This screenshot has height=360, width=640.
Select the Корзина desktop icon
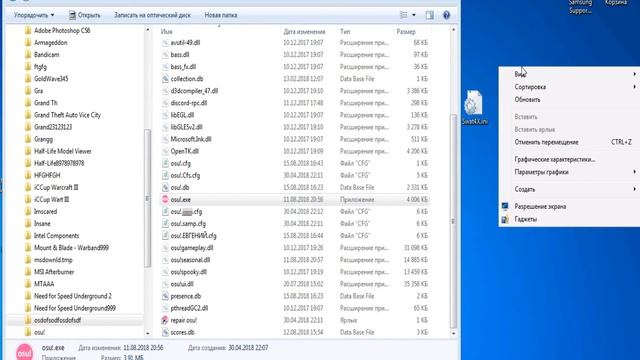pyautogui.click(x=616, y=2)
